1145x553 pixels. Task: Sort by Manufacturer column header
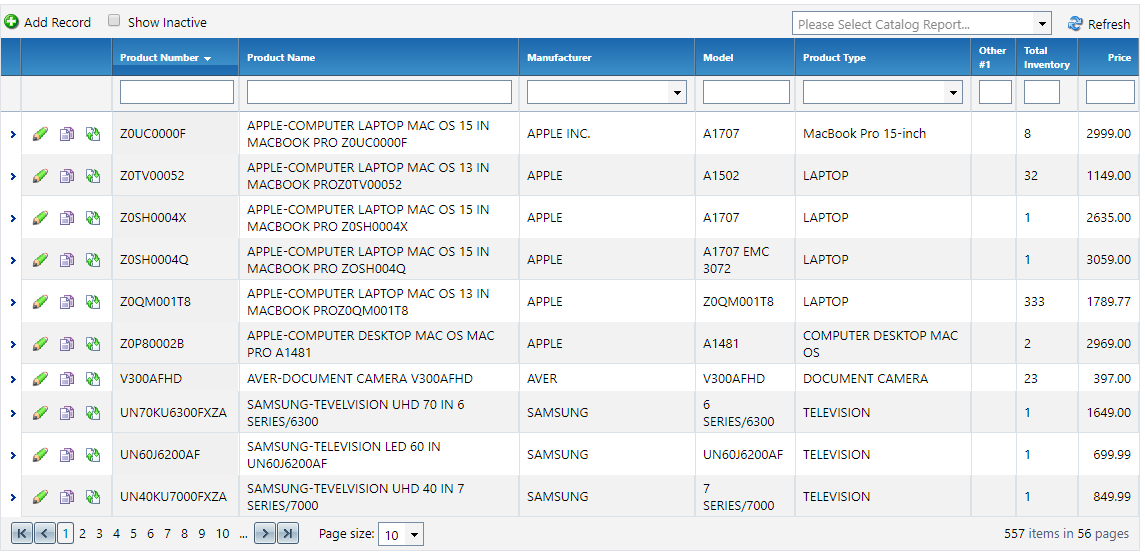coord(559,58)
